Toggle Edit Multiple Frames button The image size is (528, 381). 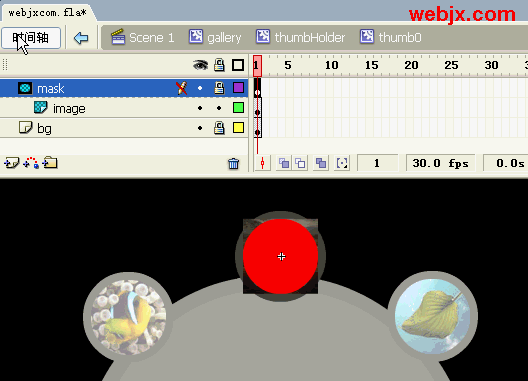[321, 163]
